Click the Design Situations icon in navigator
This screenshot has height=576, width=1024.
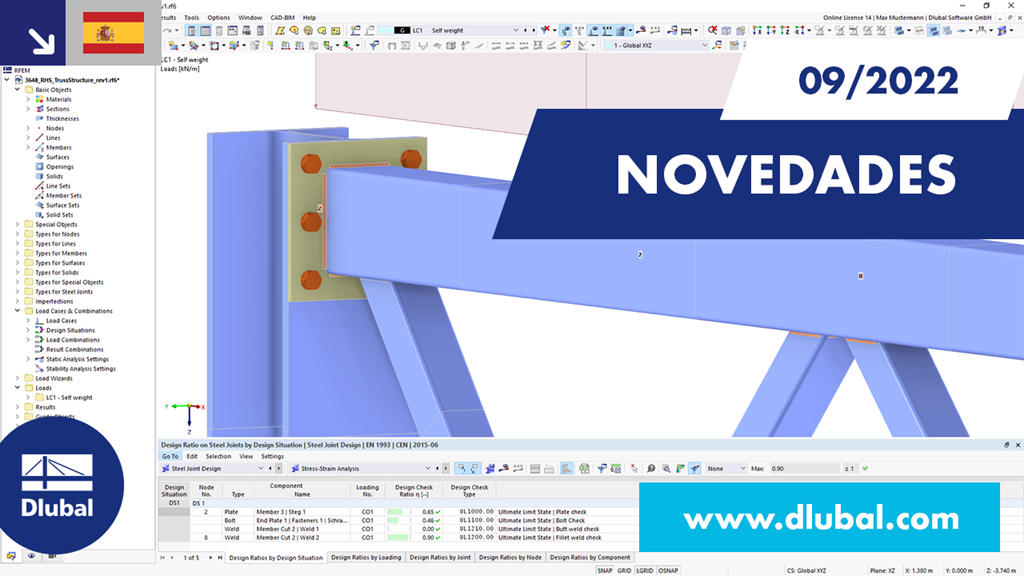coord(39,330)
